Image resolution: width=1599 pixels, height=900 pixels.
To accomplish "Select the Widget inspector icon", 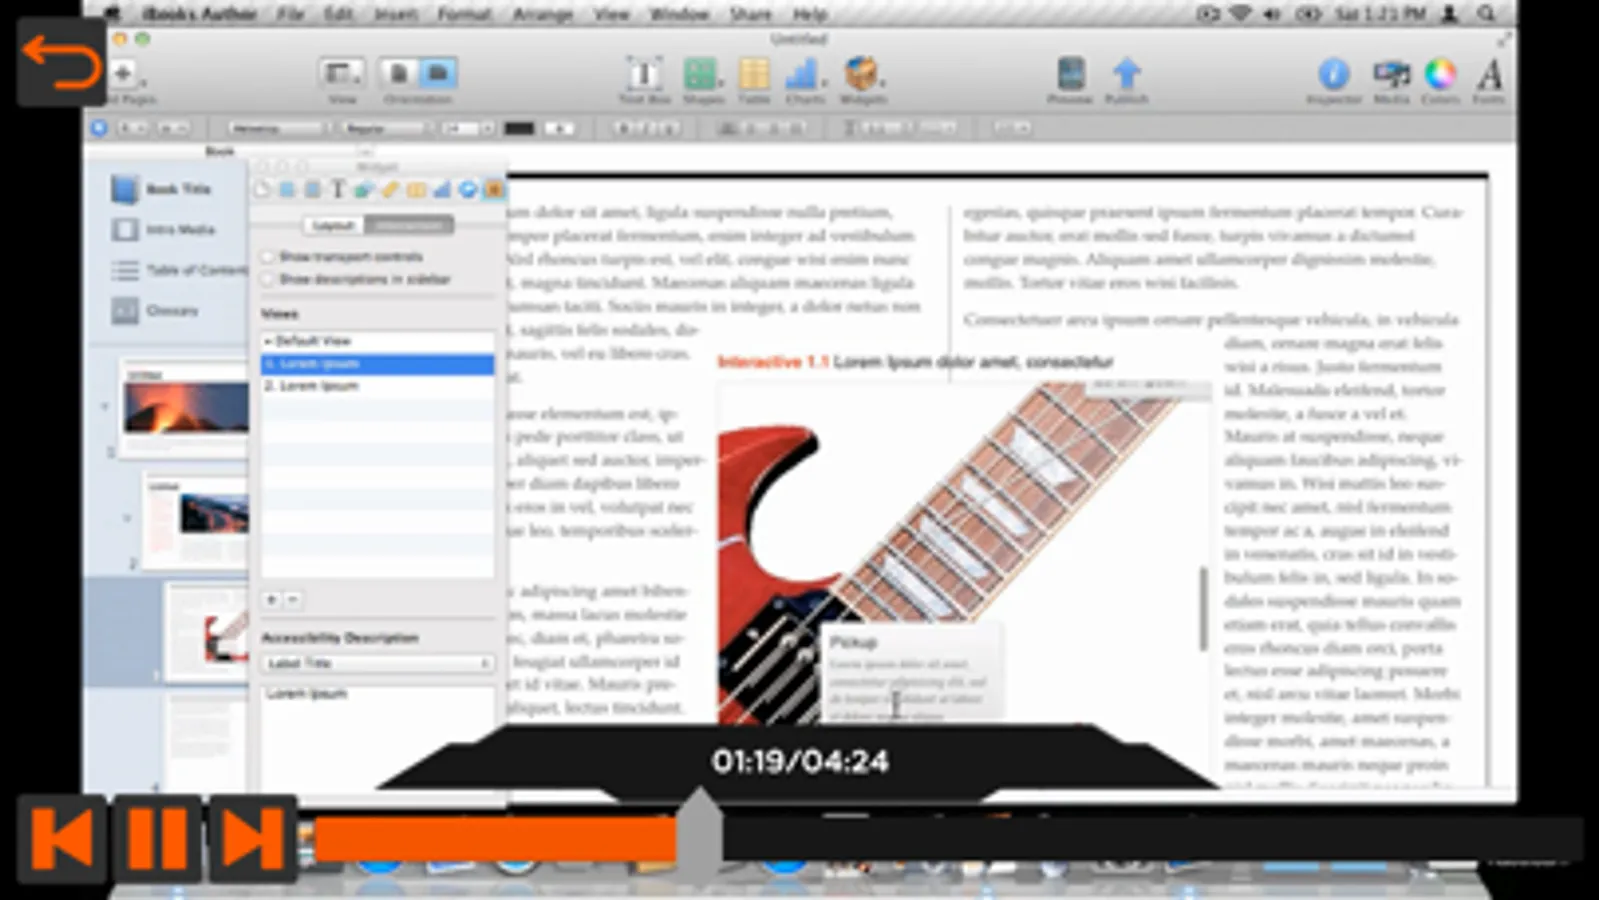I will point(494,189).
